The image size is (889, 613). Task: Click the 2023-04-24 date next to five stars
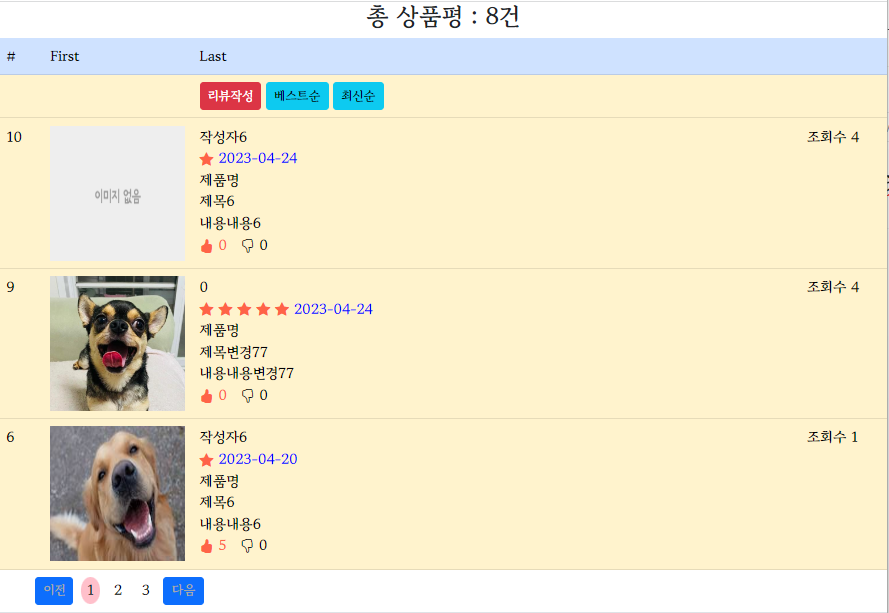tap(333, 309)
